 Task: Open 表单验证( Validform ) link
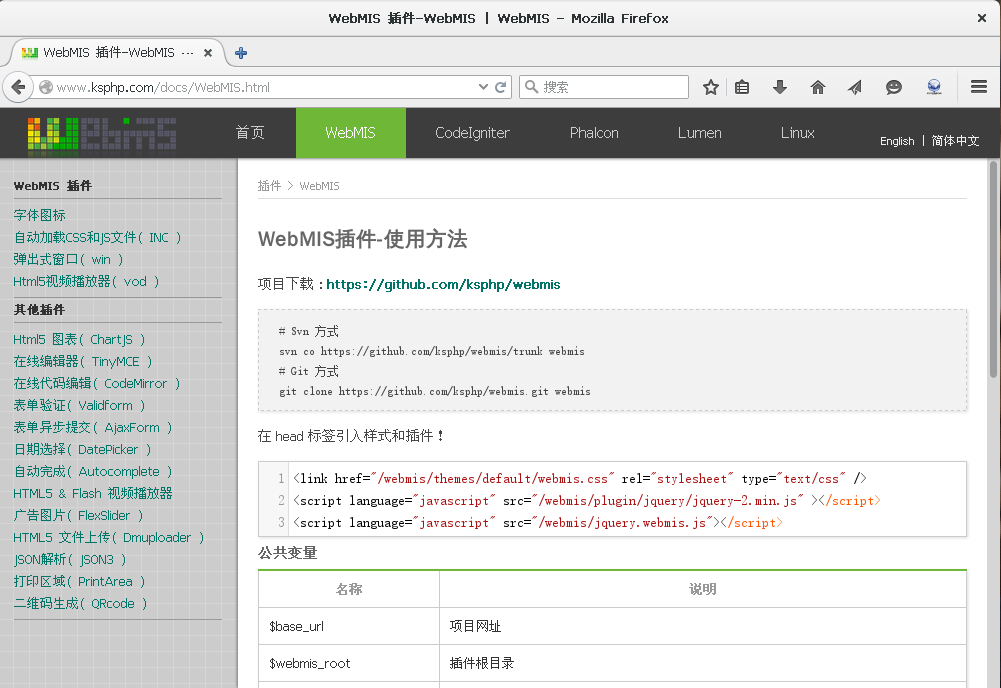[79, 405]
